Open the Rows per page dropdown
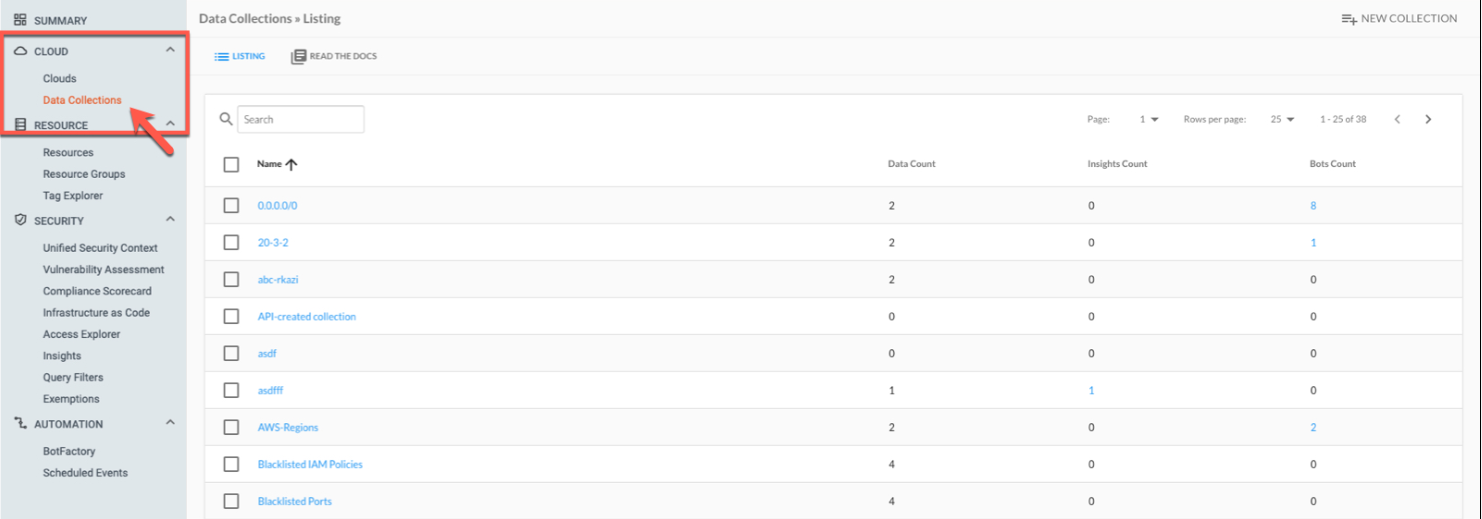The image size is (1482, 519). (x=1283, y=119)
